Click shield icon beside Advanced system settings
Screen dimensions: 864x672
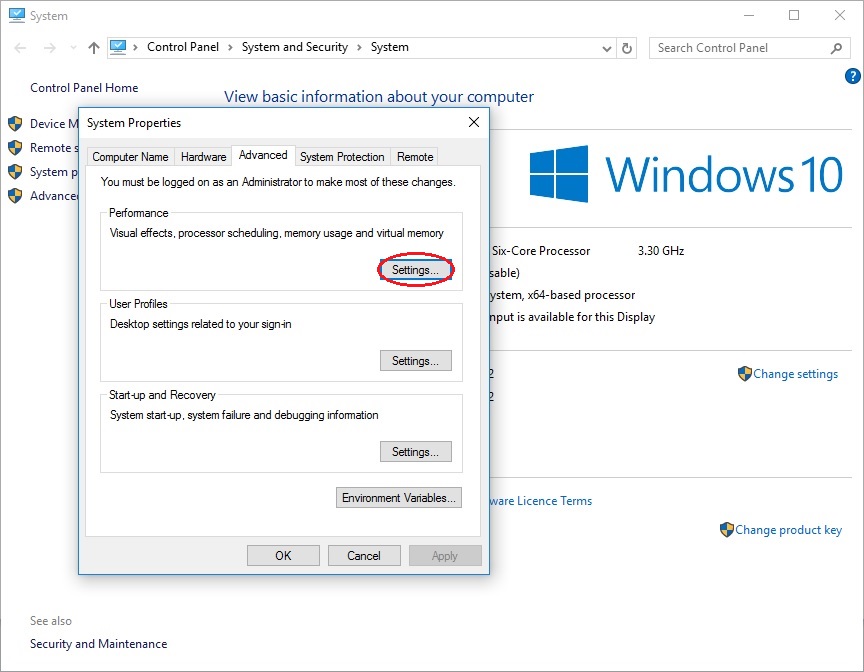(15, 196)
